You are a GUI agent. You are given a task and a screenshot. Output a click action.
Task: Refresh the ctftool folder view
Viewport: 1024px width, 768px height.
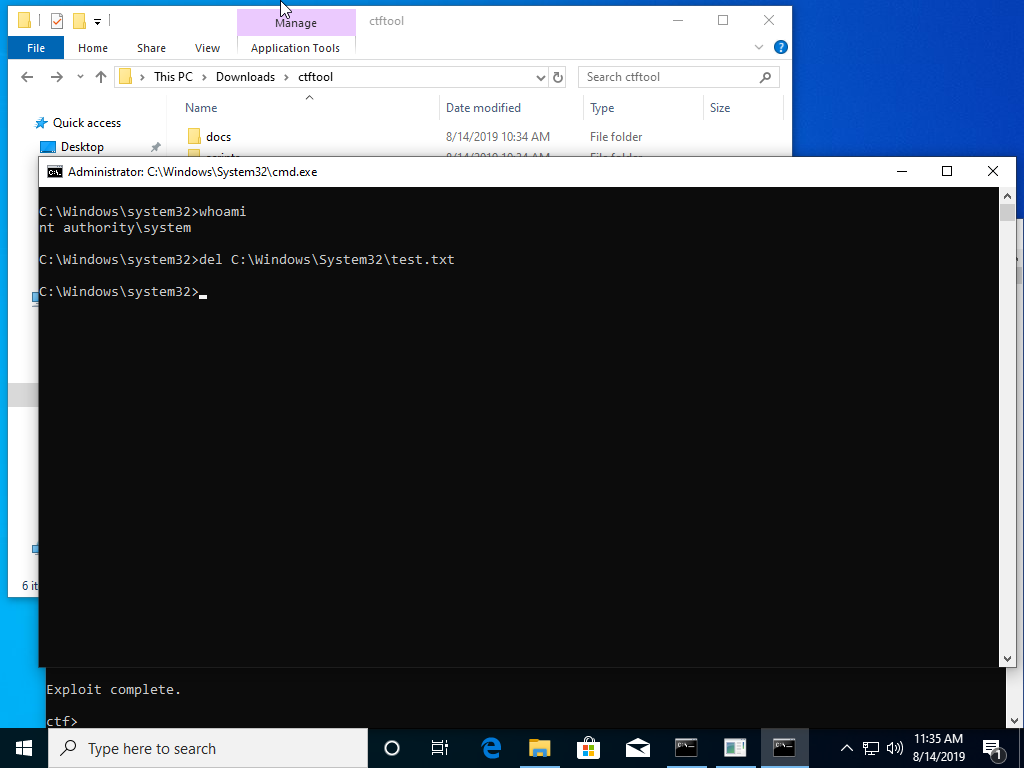[558, 78]
